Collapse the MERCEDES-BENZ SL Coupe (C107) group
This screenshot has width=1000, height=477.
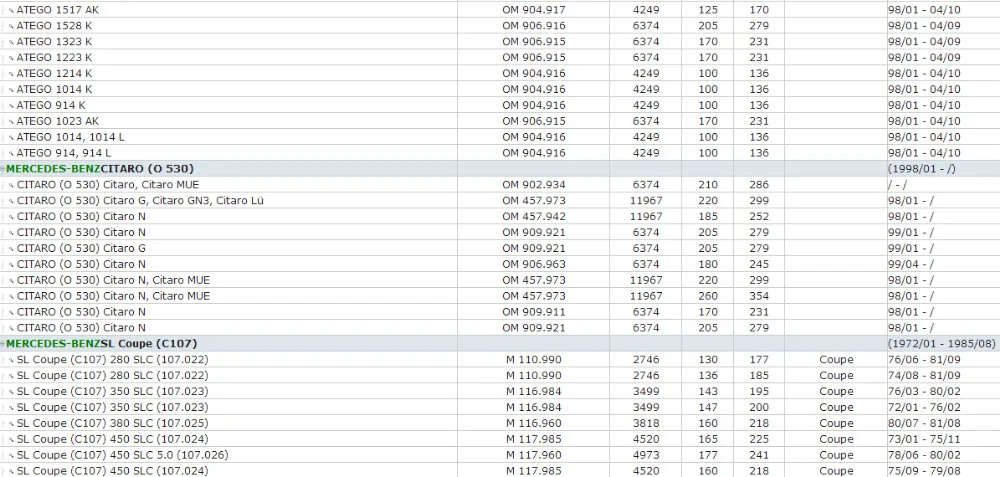(x=3, y=344)
